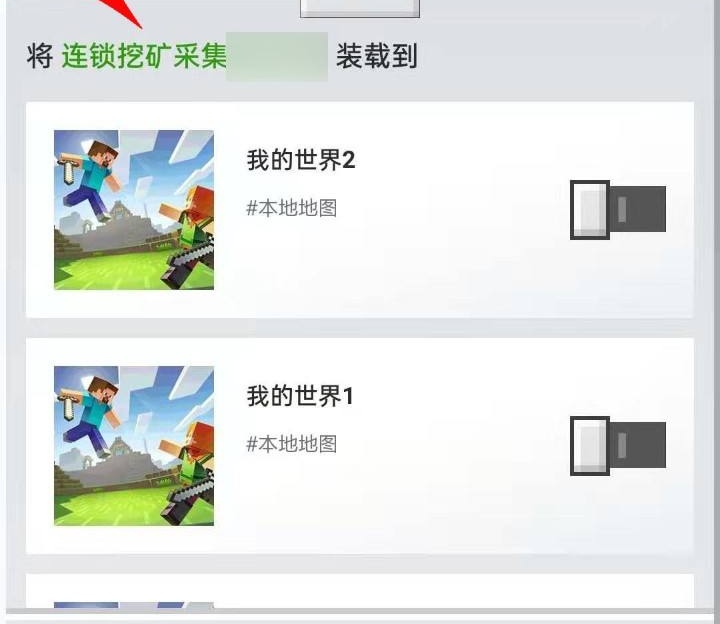Click the white knob of 我的世界2 switch
720x624 pixels.
[590, 209]
